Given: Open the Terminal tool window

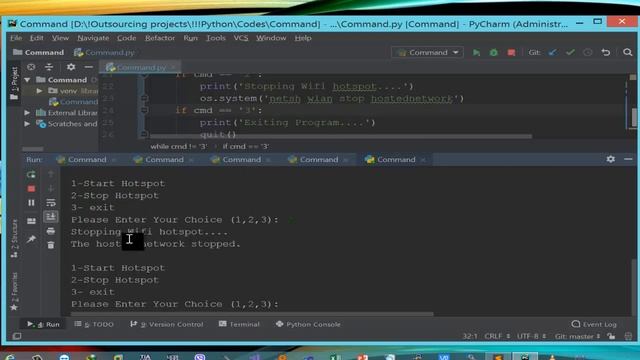Looking at the screenshot, I should coord(239,324).
